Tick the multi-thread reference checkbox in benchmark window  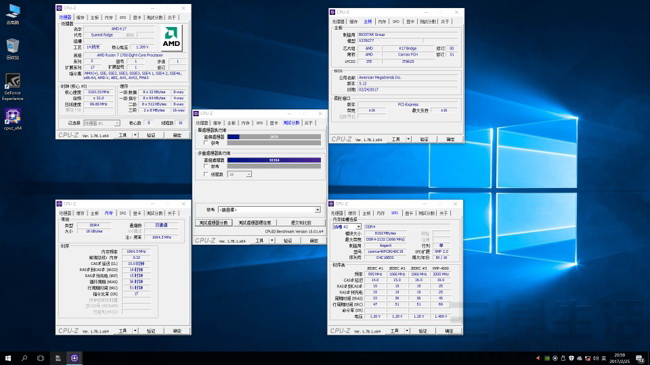pos(206,166)
